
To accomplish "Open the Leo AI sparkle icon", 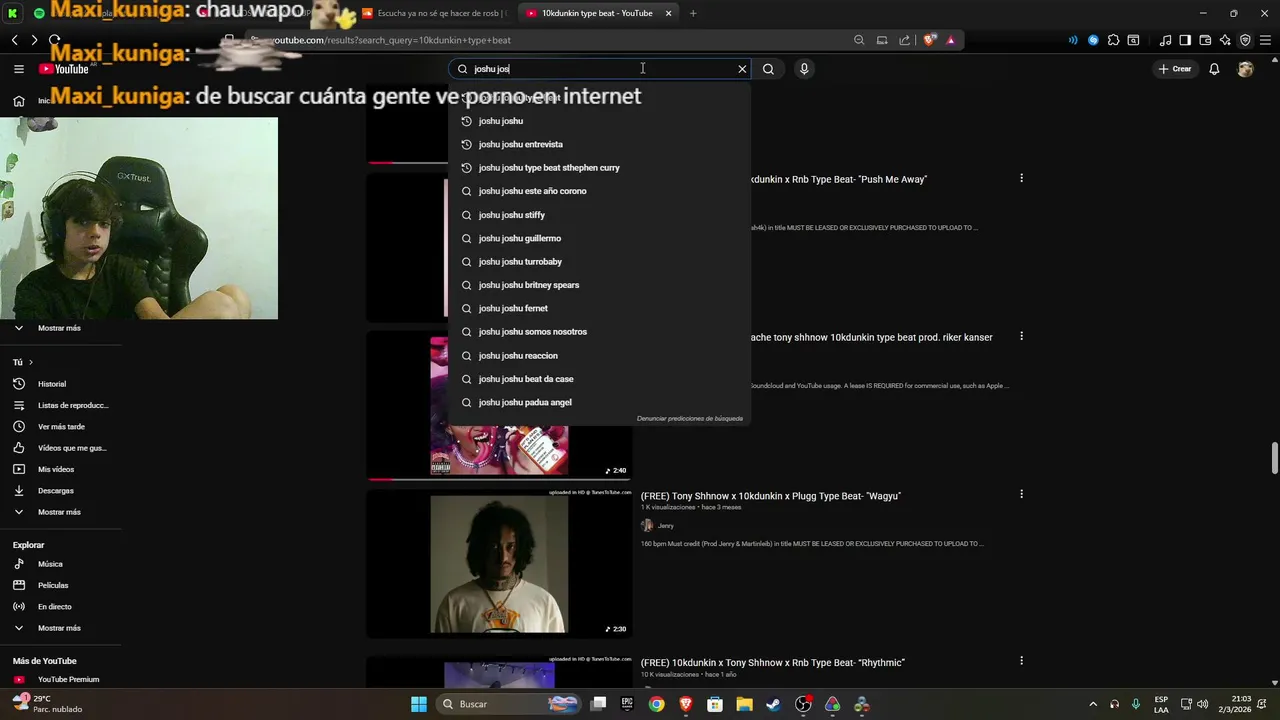I will pos(1225,40).
